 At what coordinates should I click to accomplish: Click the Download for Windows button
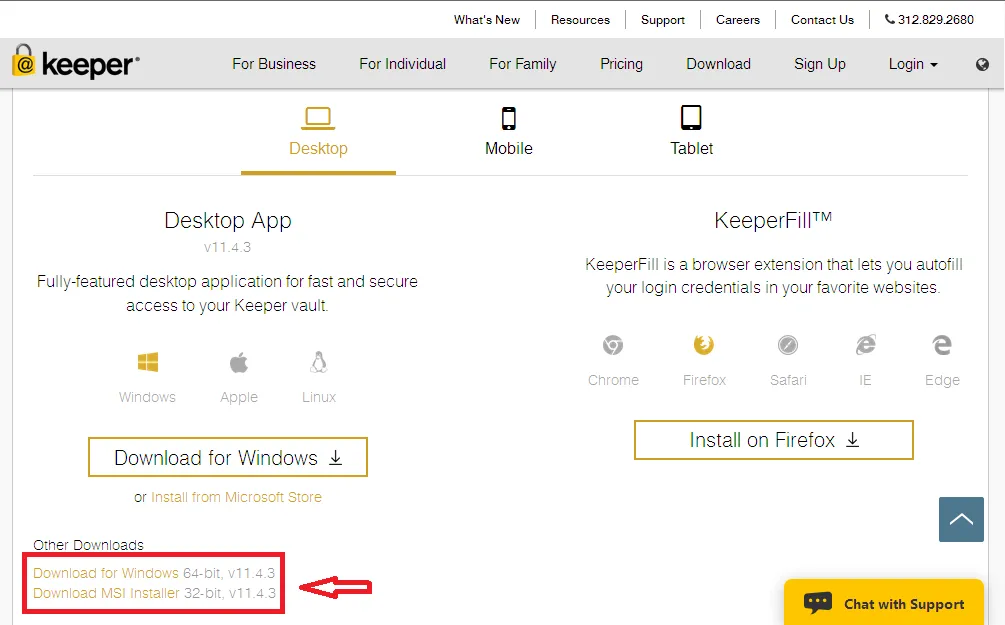pyautogui.click(x=228, y=457)
